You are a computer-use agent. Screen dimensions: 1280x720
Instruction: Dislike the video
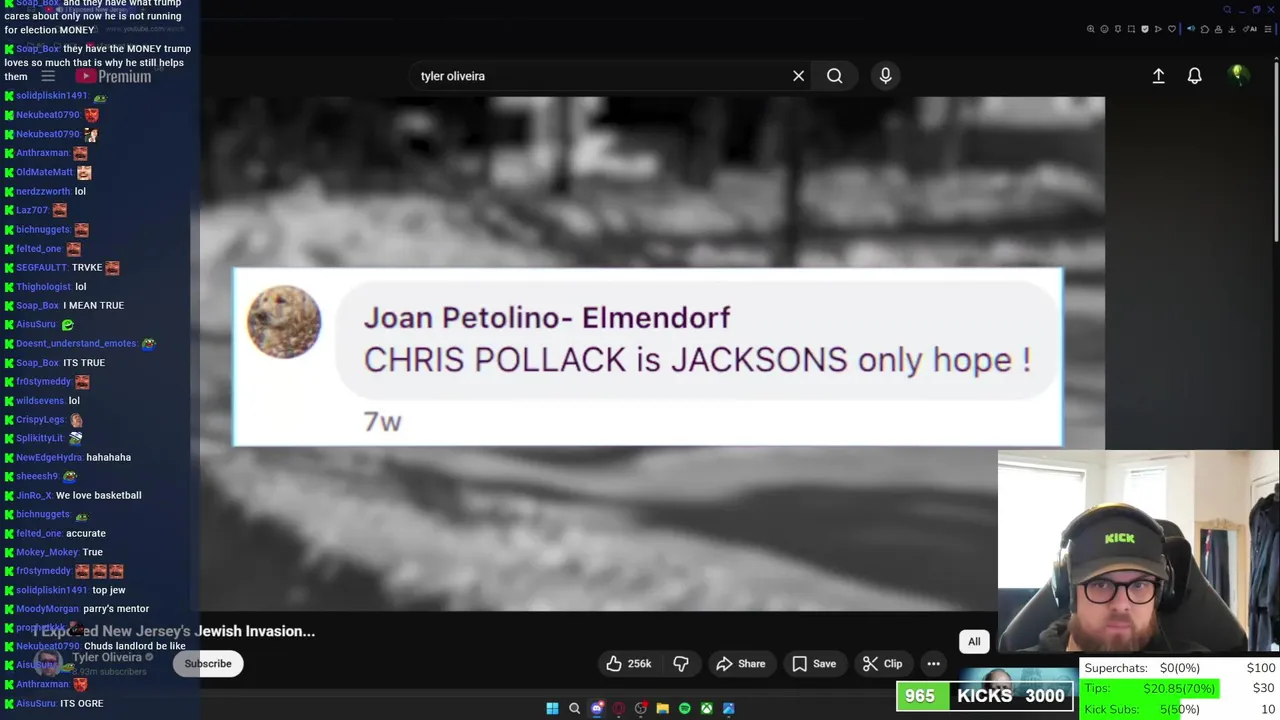(681, 663)
